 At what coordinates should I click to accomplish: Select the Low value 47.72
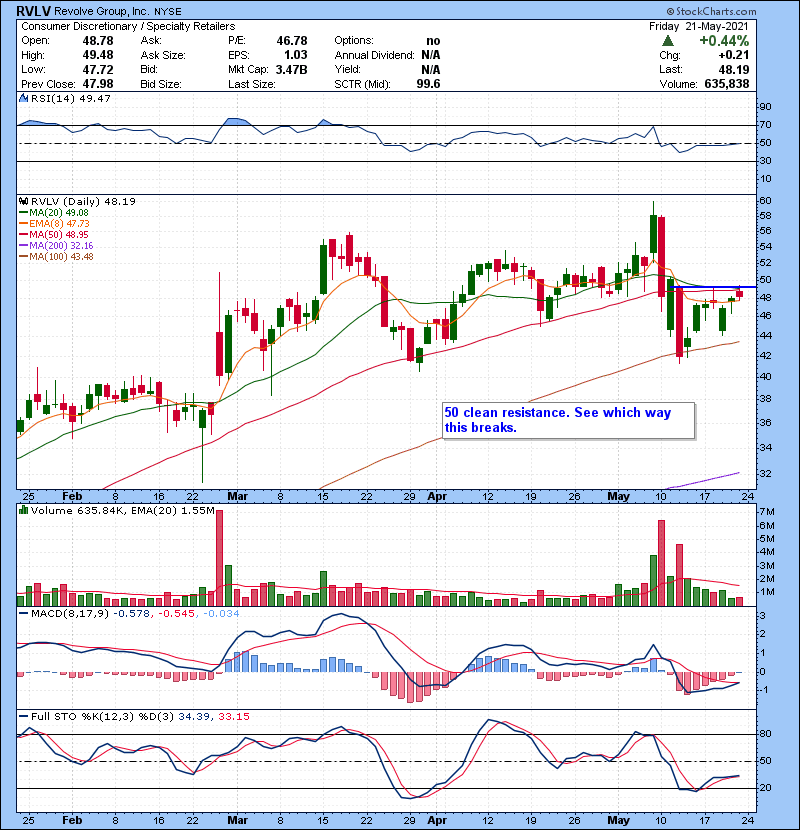point(98,69)
